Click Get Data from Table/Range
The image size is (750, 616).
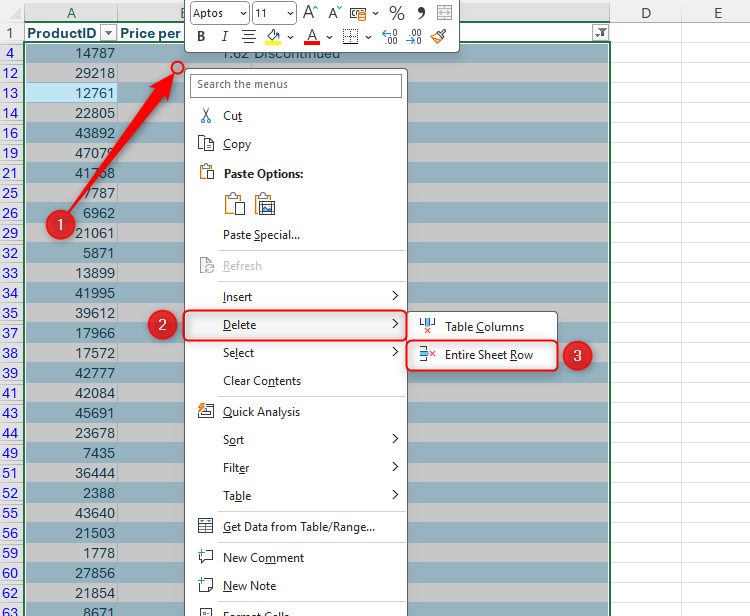(298, 527)
